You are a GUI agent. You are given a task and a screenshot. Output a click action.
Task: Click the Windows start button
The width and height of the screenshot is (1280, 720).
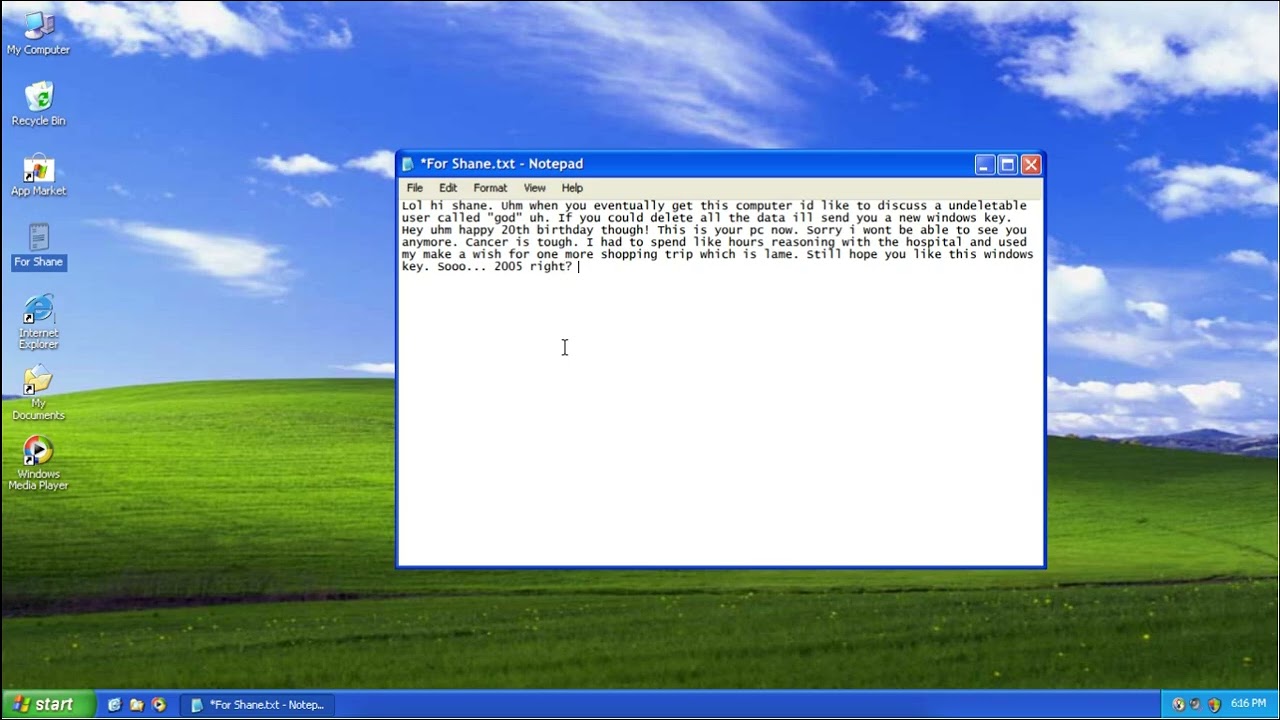(48, 705)
